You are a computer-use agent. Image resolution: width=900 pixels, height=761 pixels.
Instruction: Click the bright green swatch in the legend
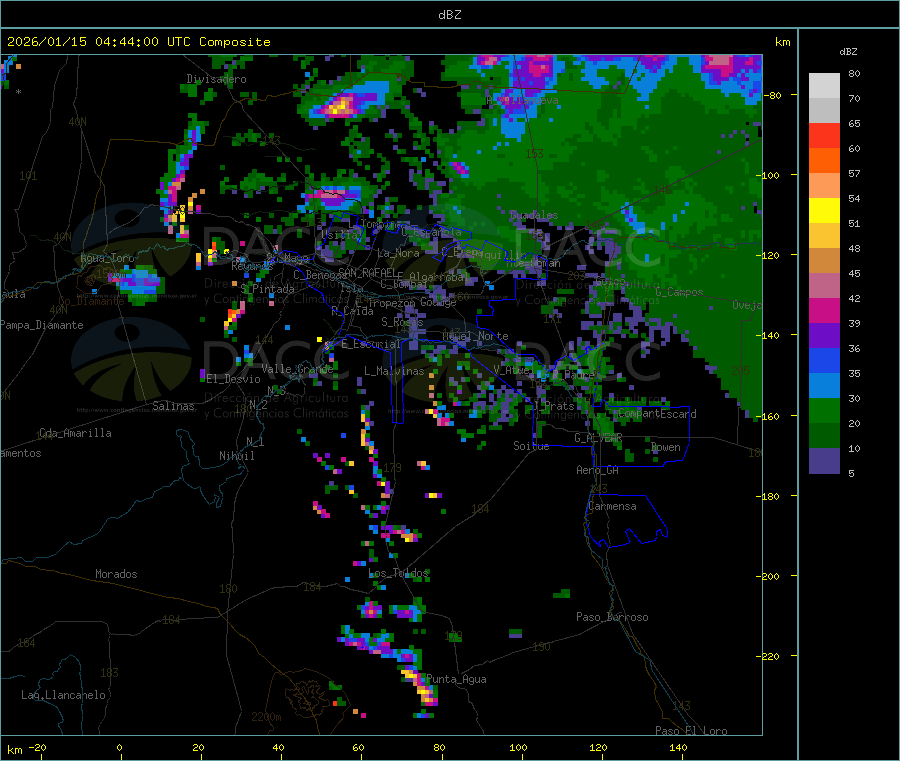[x=824, y=410]
